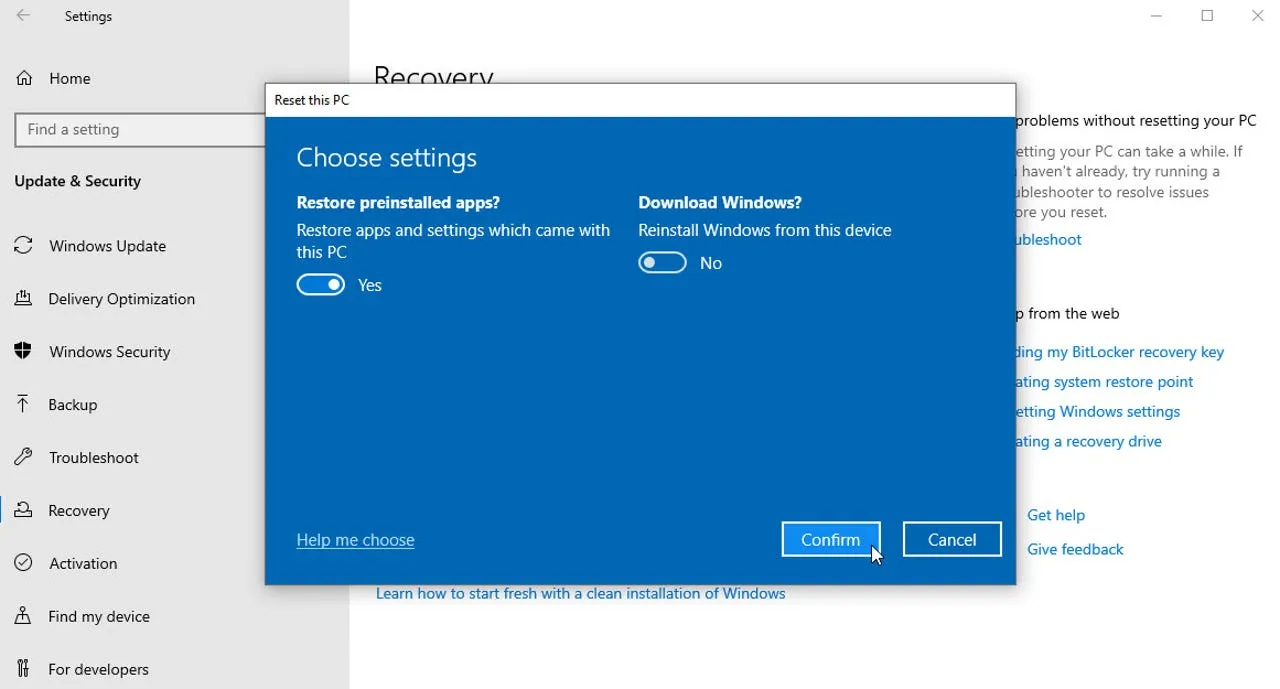The image size is (1280, 689).
Task: Click the Recovery person icon
Action: click(x=24, y=511)
